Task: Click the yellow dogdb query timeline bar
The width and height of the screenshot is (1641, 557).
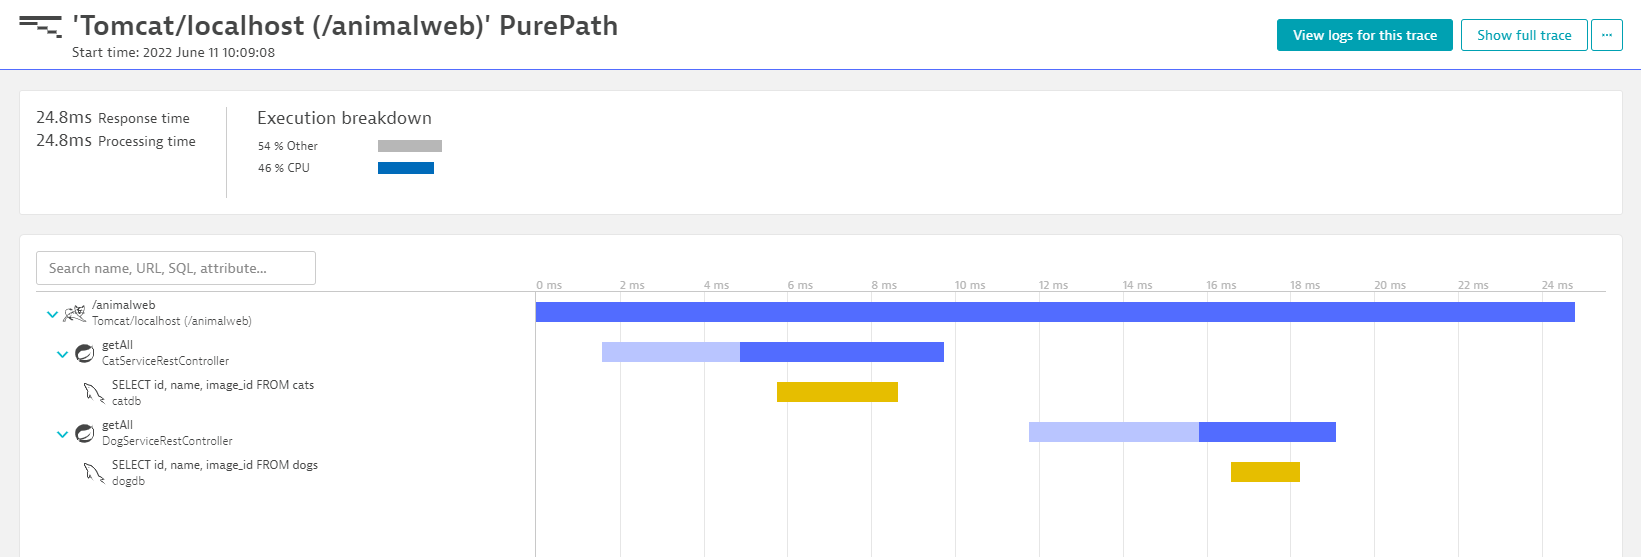Action: (x=1265, y=472)
